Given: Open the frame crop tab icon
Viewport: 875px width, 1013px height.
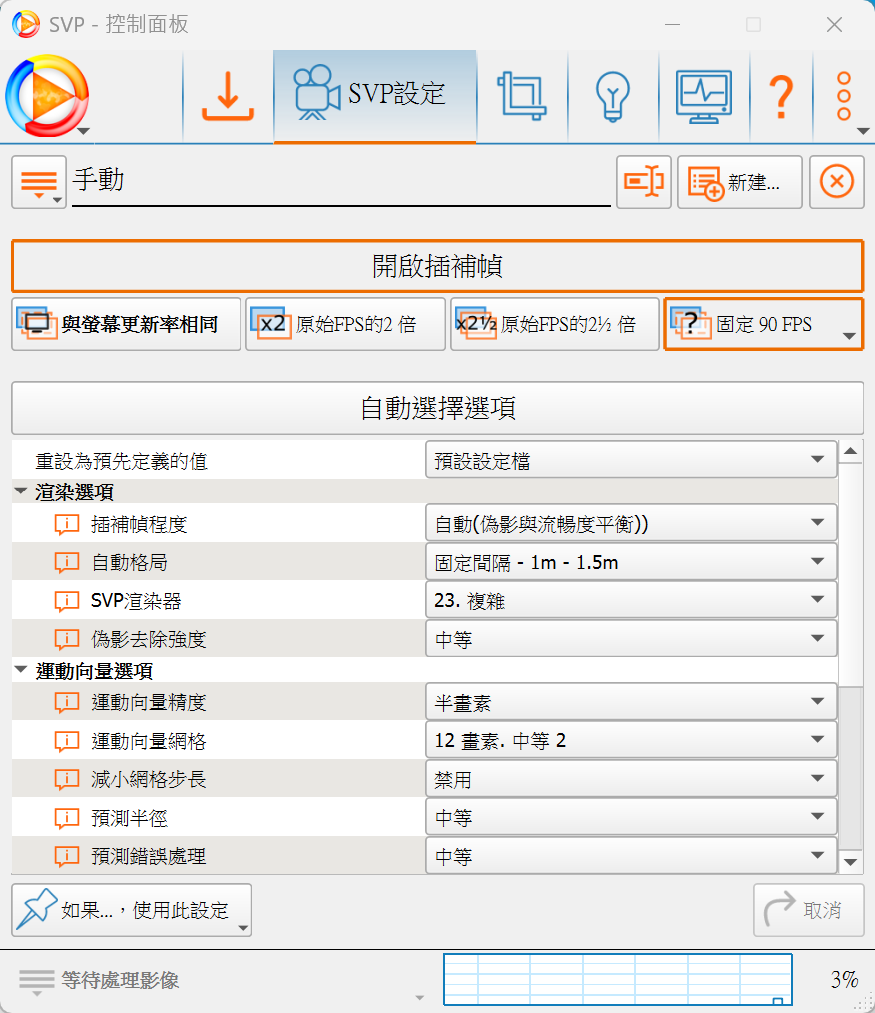Looking at the screenshot, I should tap(522, 96).
